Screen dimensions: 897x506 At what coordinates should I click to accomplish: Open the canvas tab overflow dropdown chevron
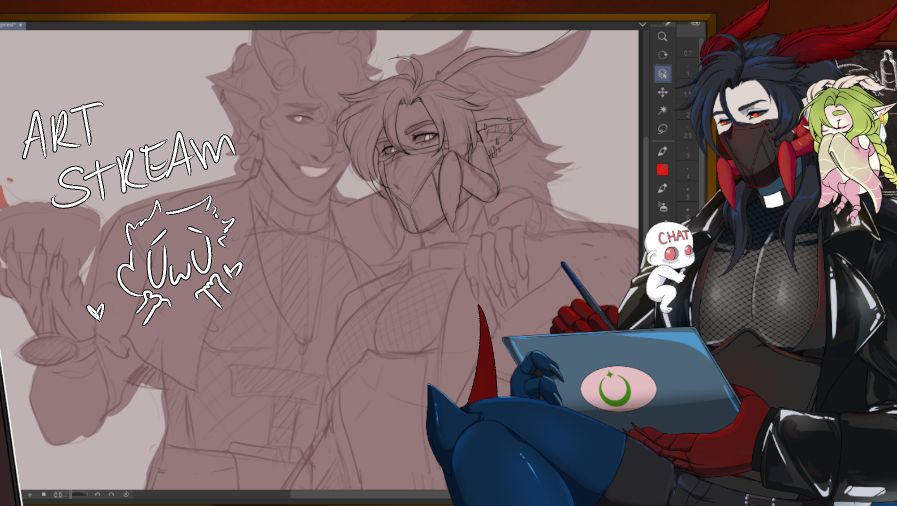coord(642,25)
